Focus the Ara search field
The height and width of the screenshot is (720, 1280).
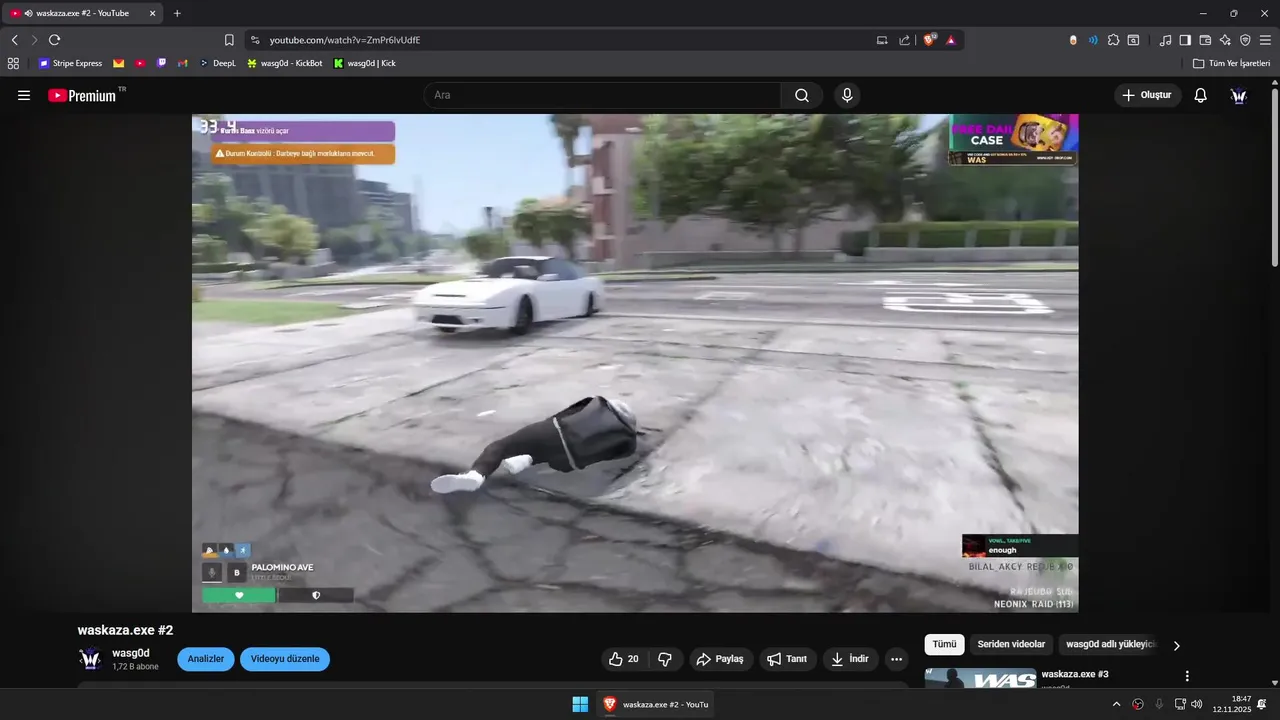click(x=602, y=95)
